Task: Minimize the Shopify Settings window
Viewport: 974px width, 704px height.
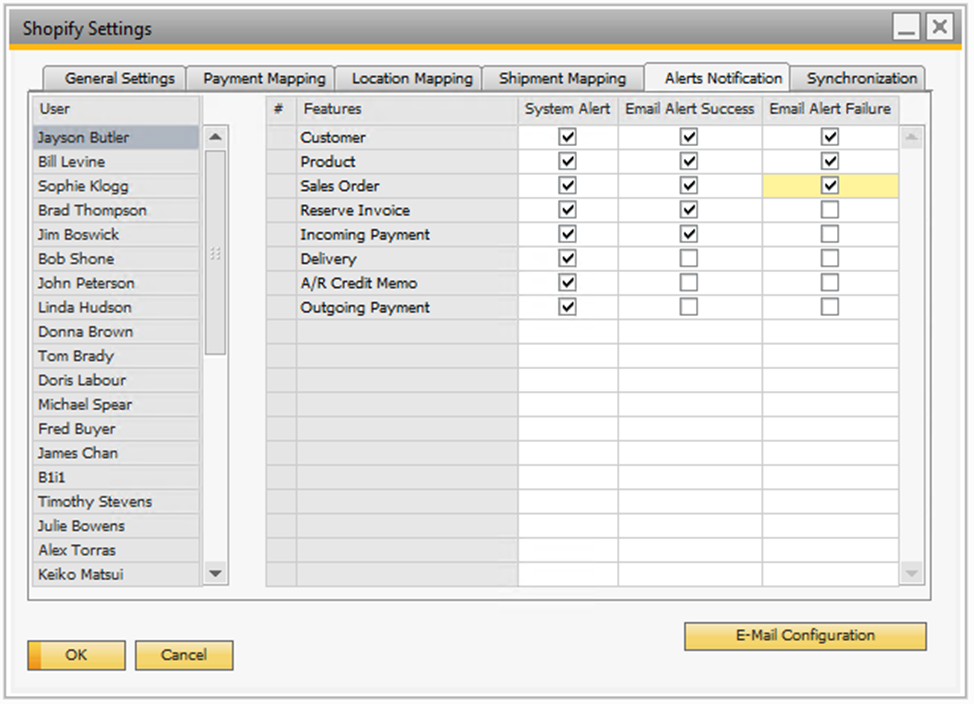Action: point(907,28)
